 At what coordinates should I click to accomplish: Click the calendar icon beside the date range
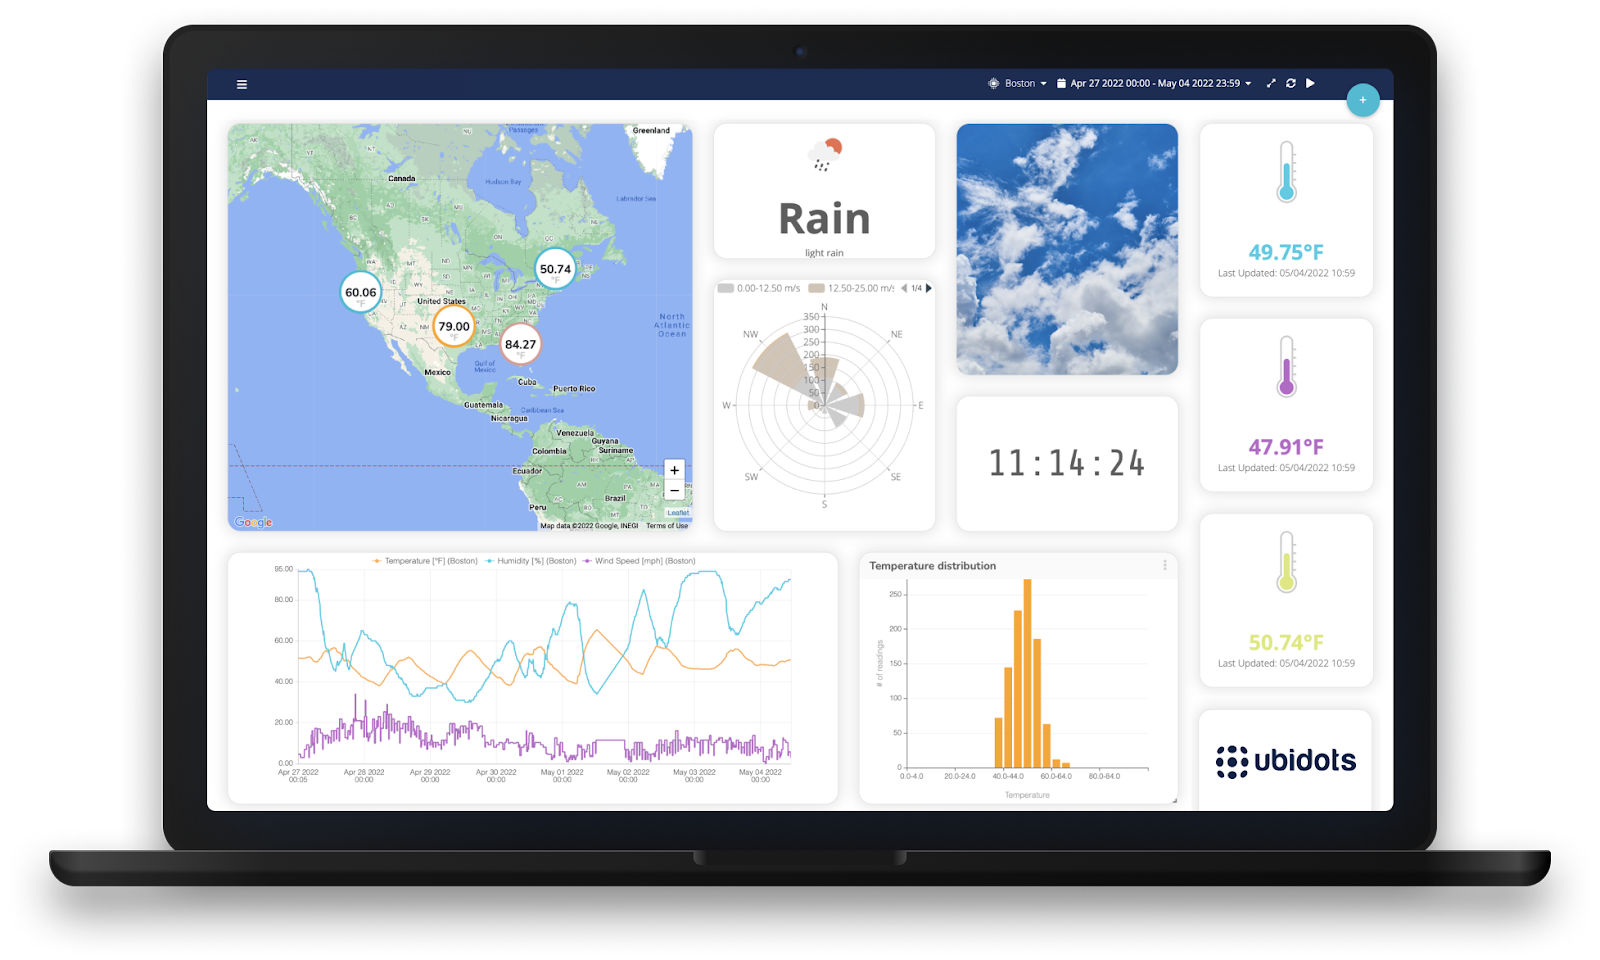click(x=1062, y=84)
